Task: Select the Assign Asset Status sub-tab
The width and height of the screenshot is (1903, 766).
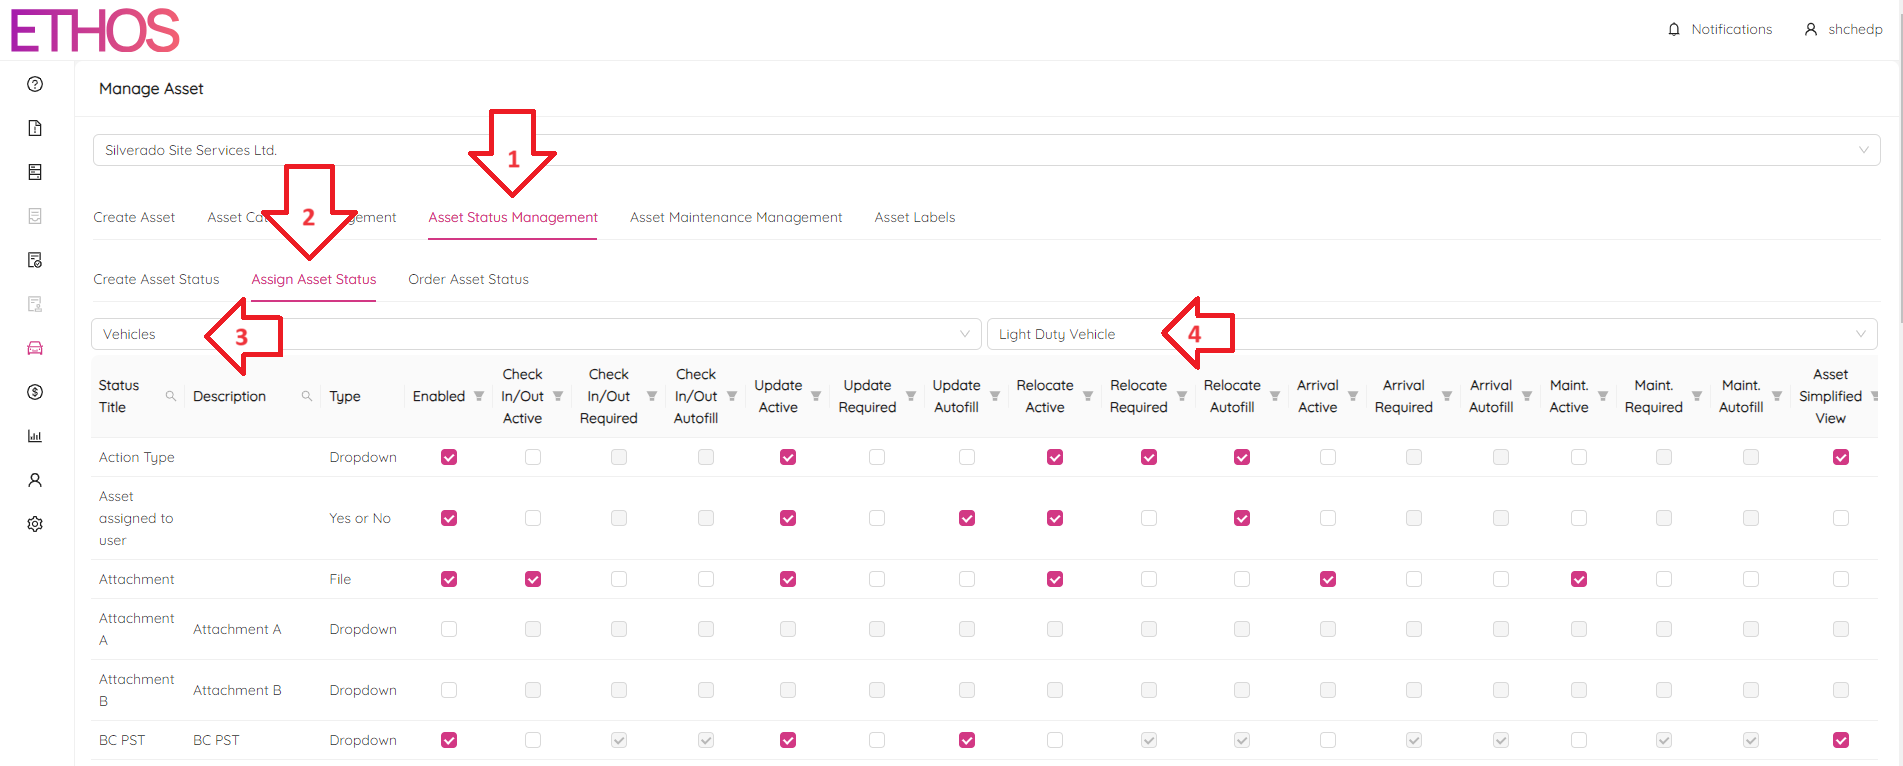Action: (314, 279)
